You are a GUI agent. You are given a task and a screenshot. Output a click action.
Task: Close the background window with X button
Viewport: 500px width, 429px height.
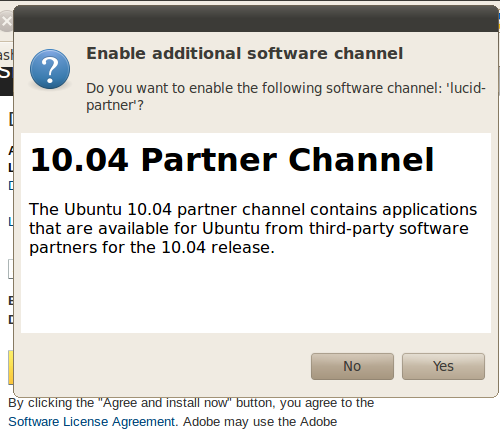pyautogui.click(x=6, y=21)
